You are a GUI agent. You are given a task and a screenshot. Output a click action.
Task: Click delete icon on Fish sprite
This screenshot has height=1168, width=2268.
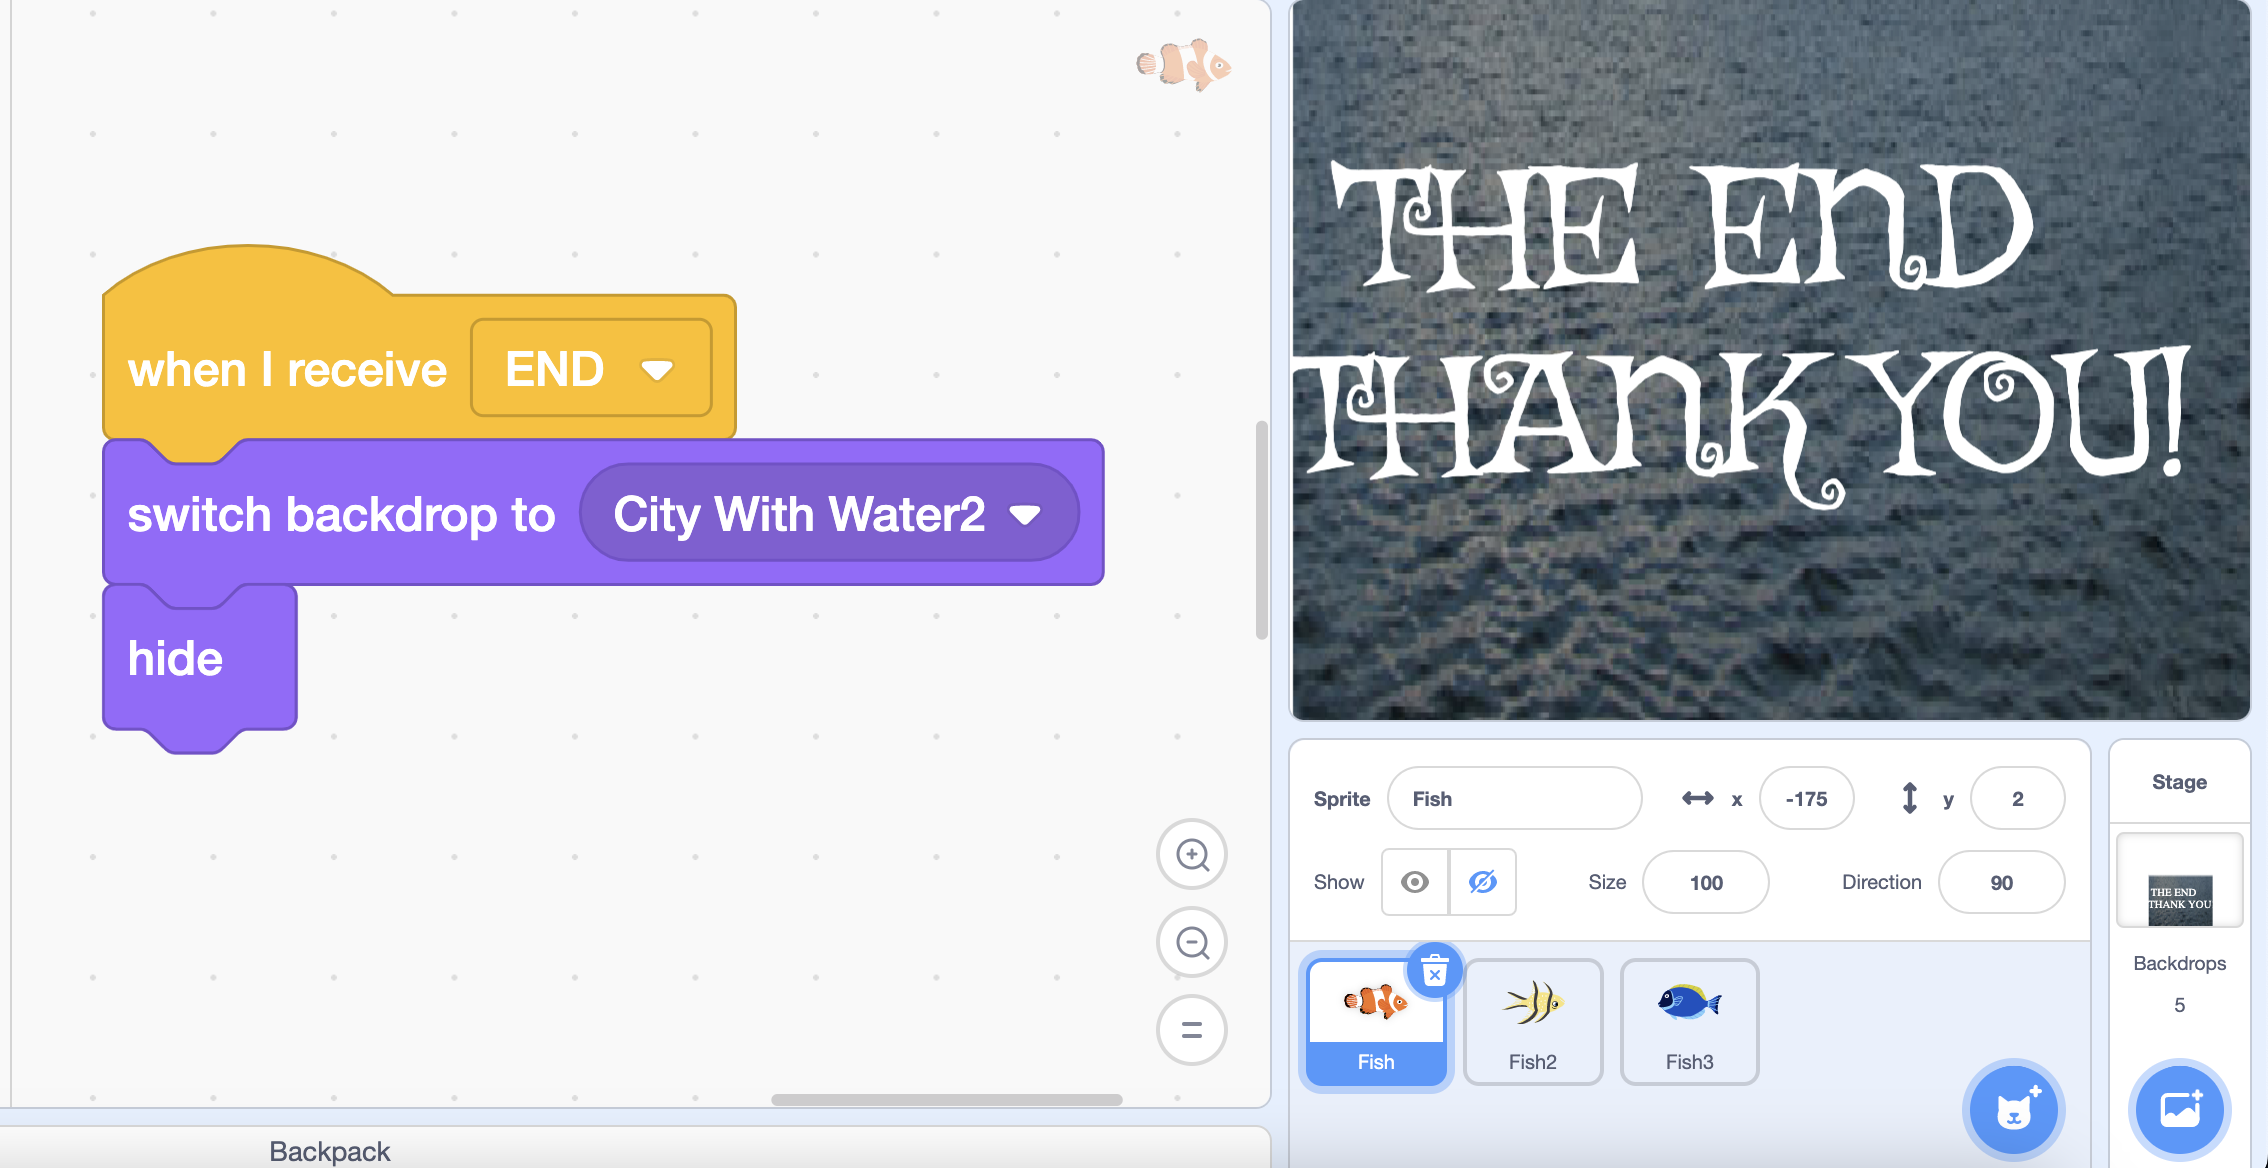[1436, 970]
